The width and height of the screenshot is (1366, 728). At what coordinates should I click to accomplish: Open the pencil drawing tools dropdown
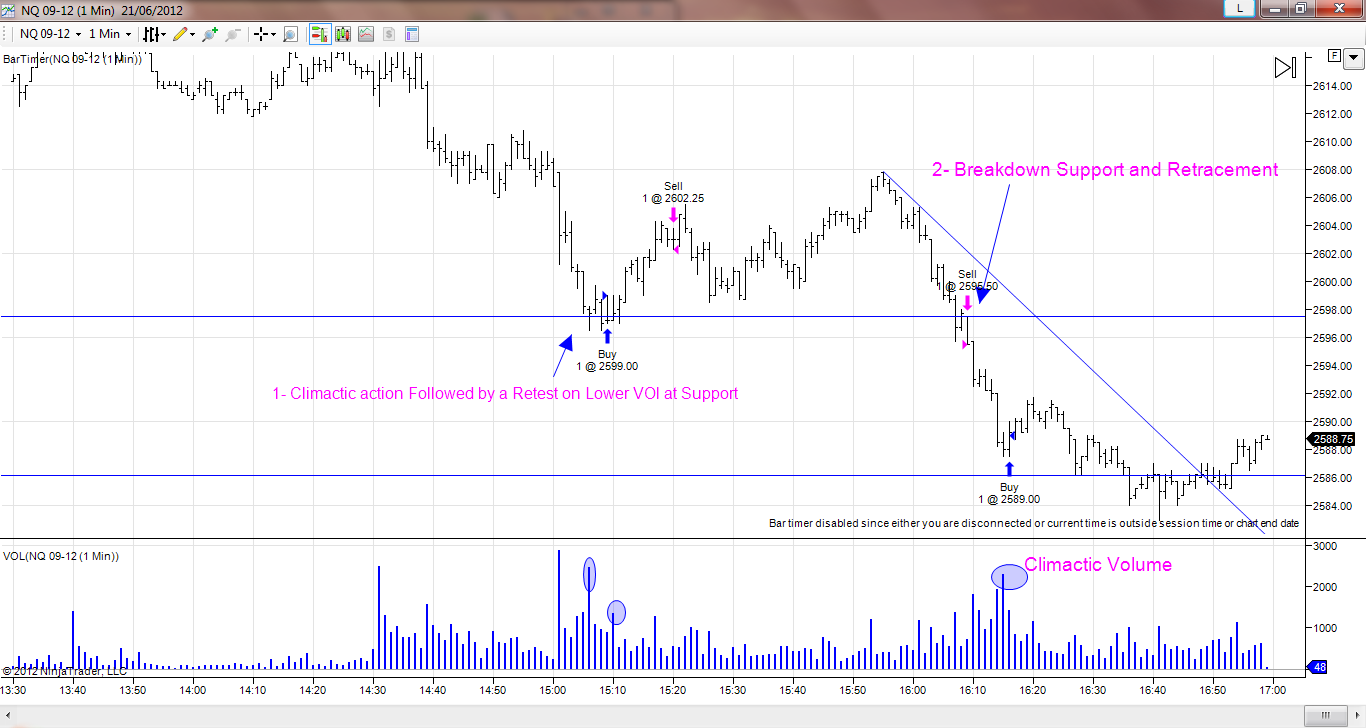(x=184, y=34)
